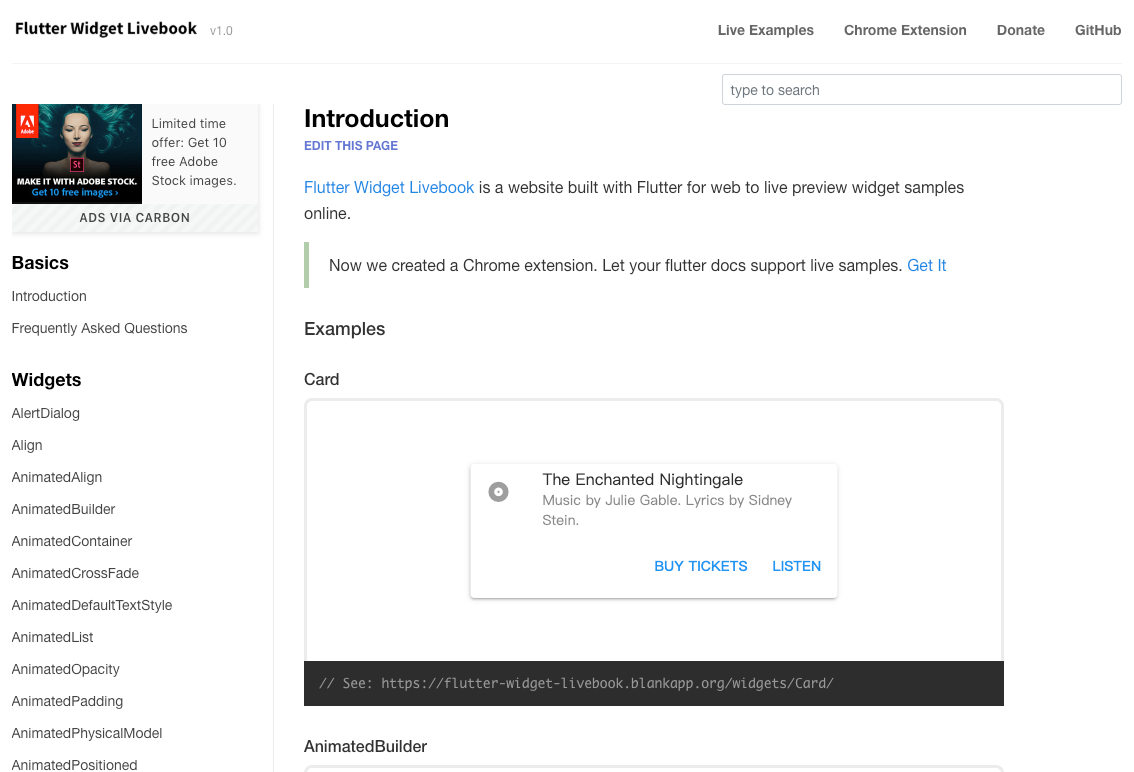Select AnimatedPhysicalModel in sidebar
1134x772 pixels.
tap(87, 733)
